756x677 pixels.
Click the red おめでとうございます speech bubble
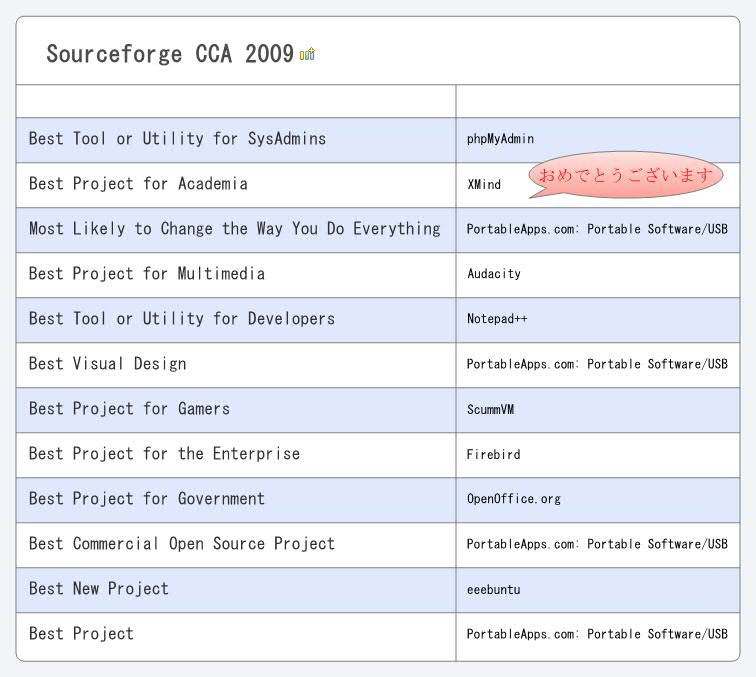(625, 176)
